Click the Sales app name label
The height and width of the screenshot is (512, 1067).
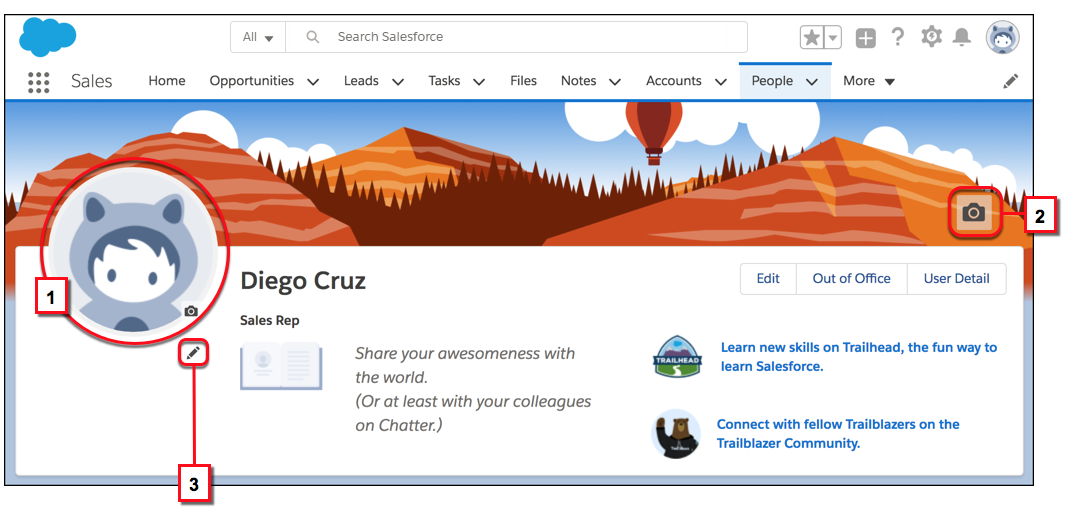(x=91, y=81)
